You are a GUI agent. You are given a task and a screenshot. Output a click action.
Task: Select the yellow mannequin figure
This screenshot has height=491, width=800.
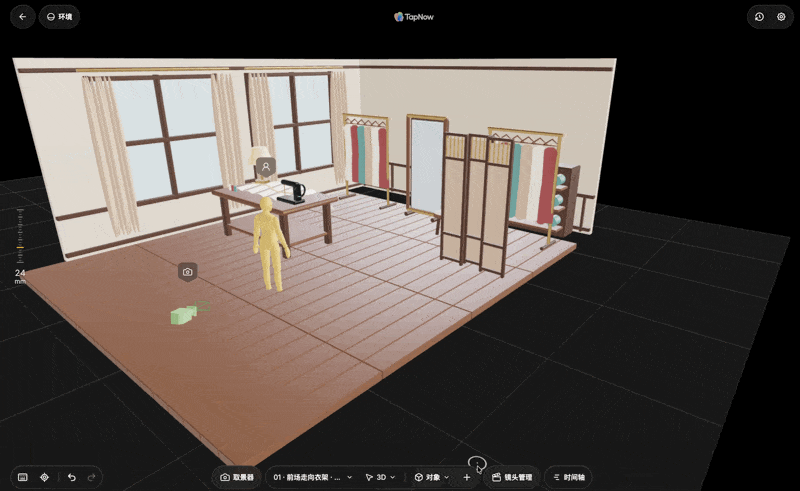point(270,244)
